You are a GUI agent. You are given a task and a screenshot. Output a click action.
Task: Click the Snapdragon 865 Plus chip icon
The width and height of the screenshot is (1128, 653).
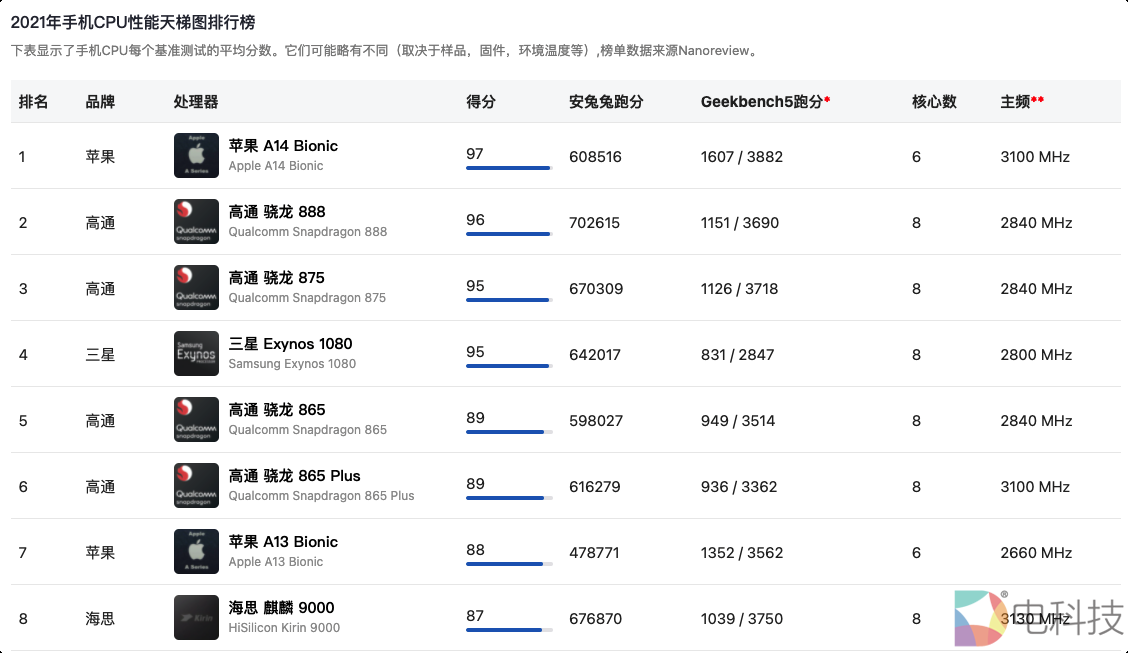(x=196, y=486)
